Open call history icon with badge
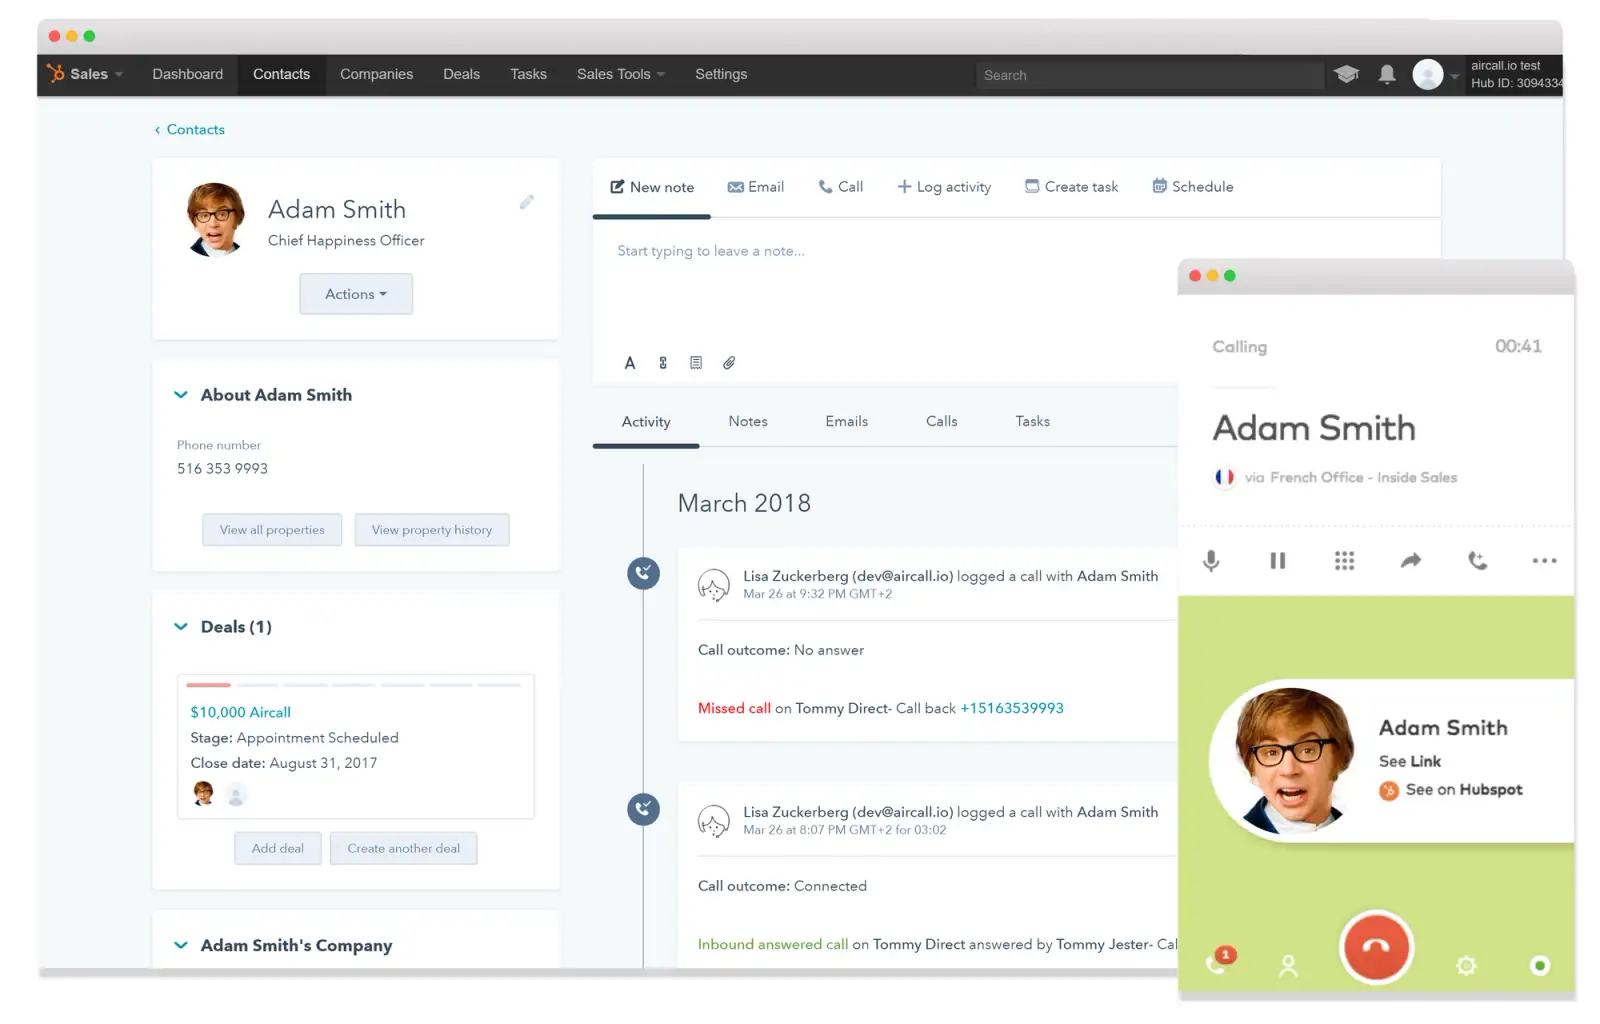Viewport: 1600px width, 1024px height. click(x=1220, y=961)
